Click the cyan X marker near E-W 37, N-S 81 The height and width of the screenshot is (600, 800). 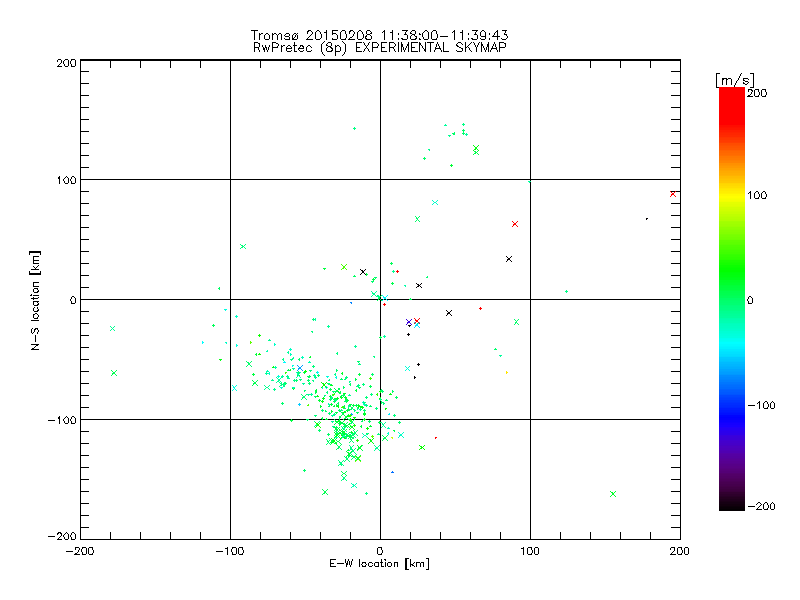[435, 203]
